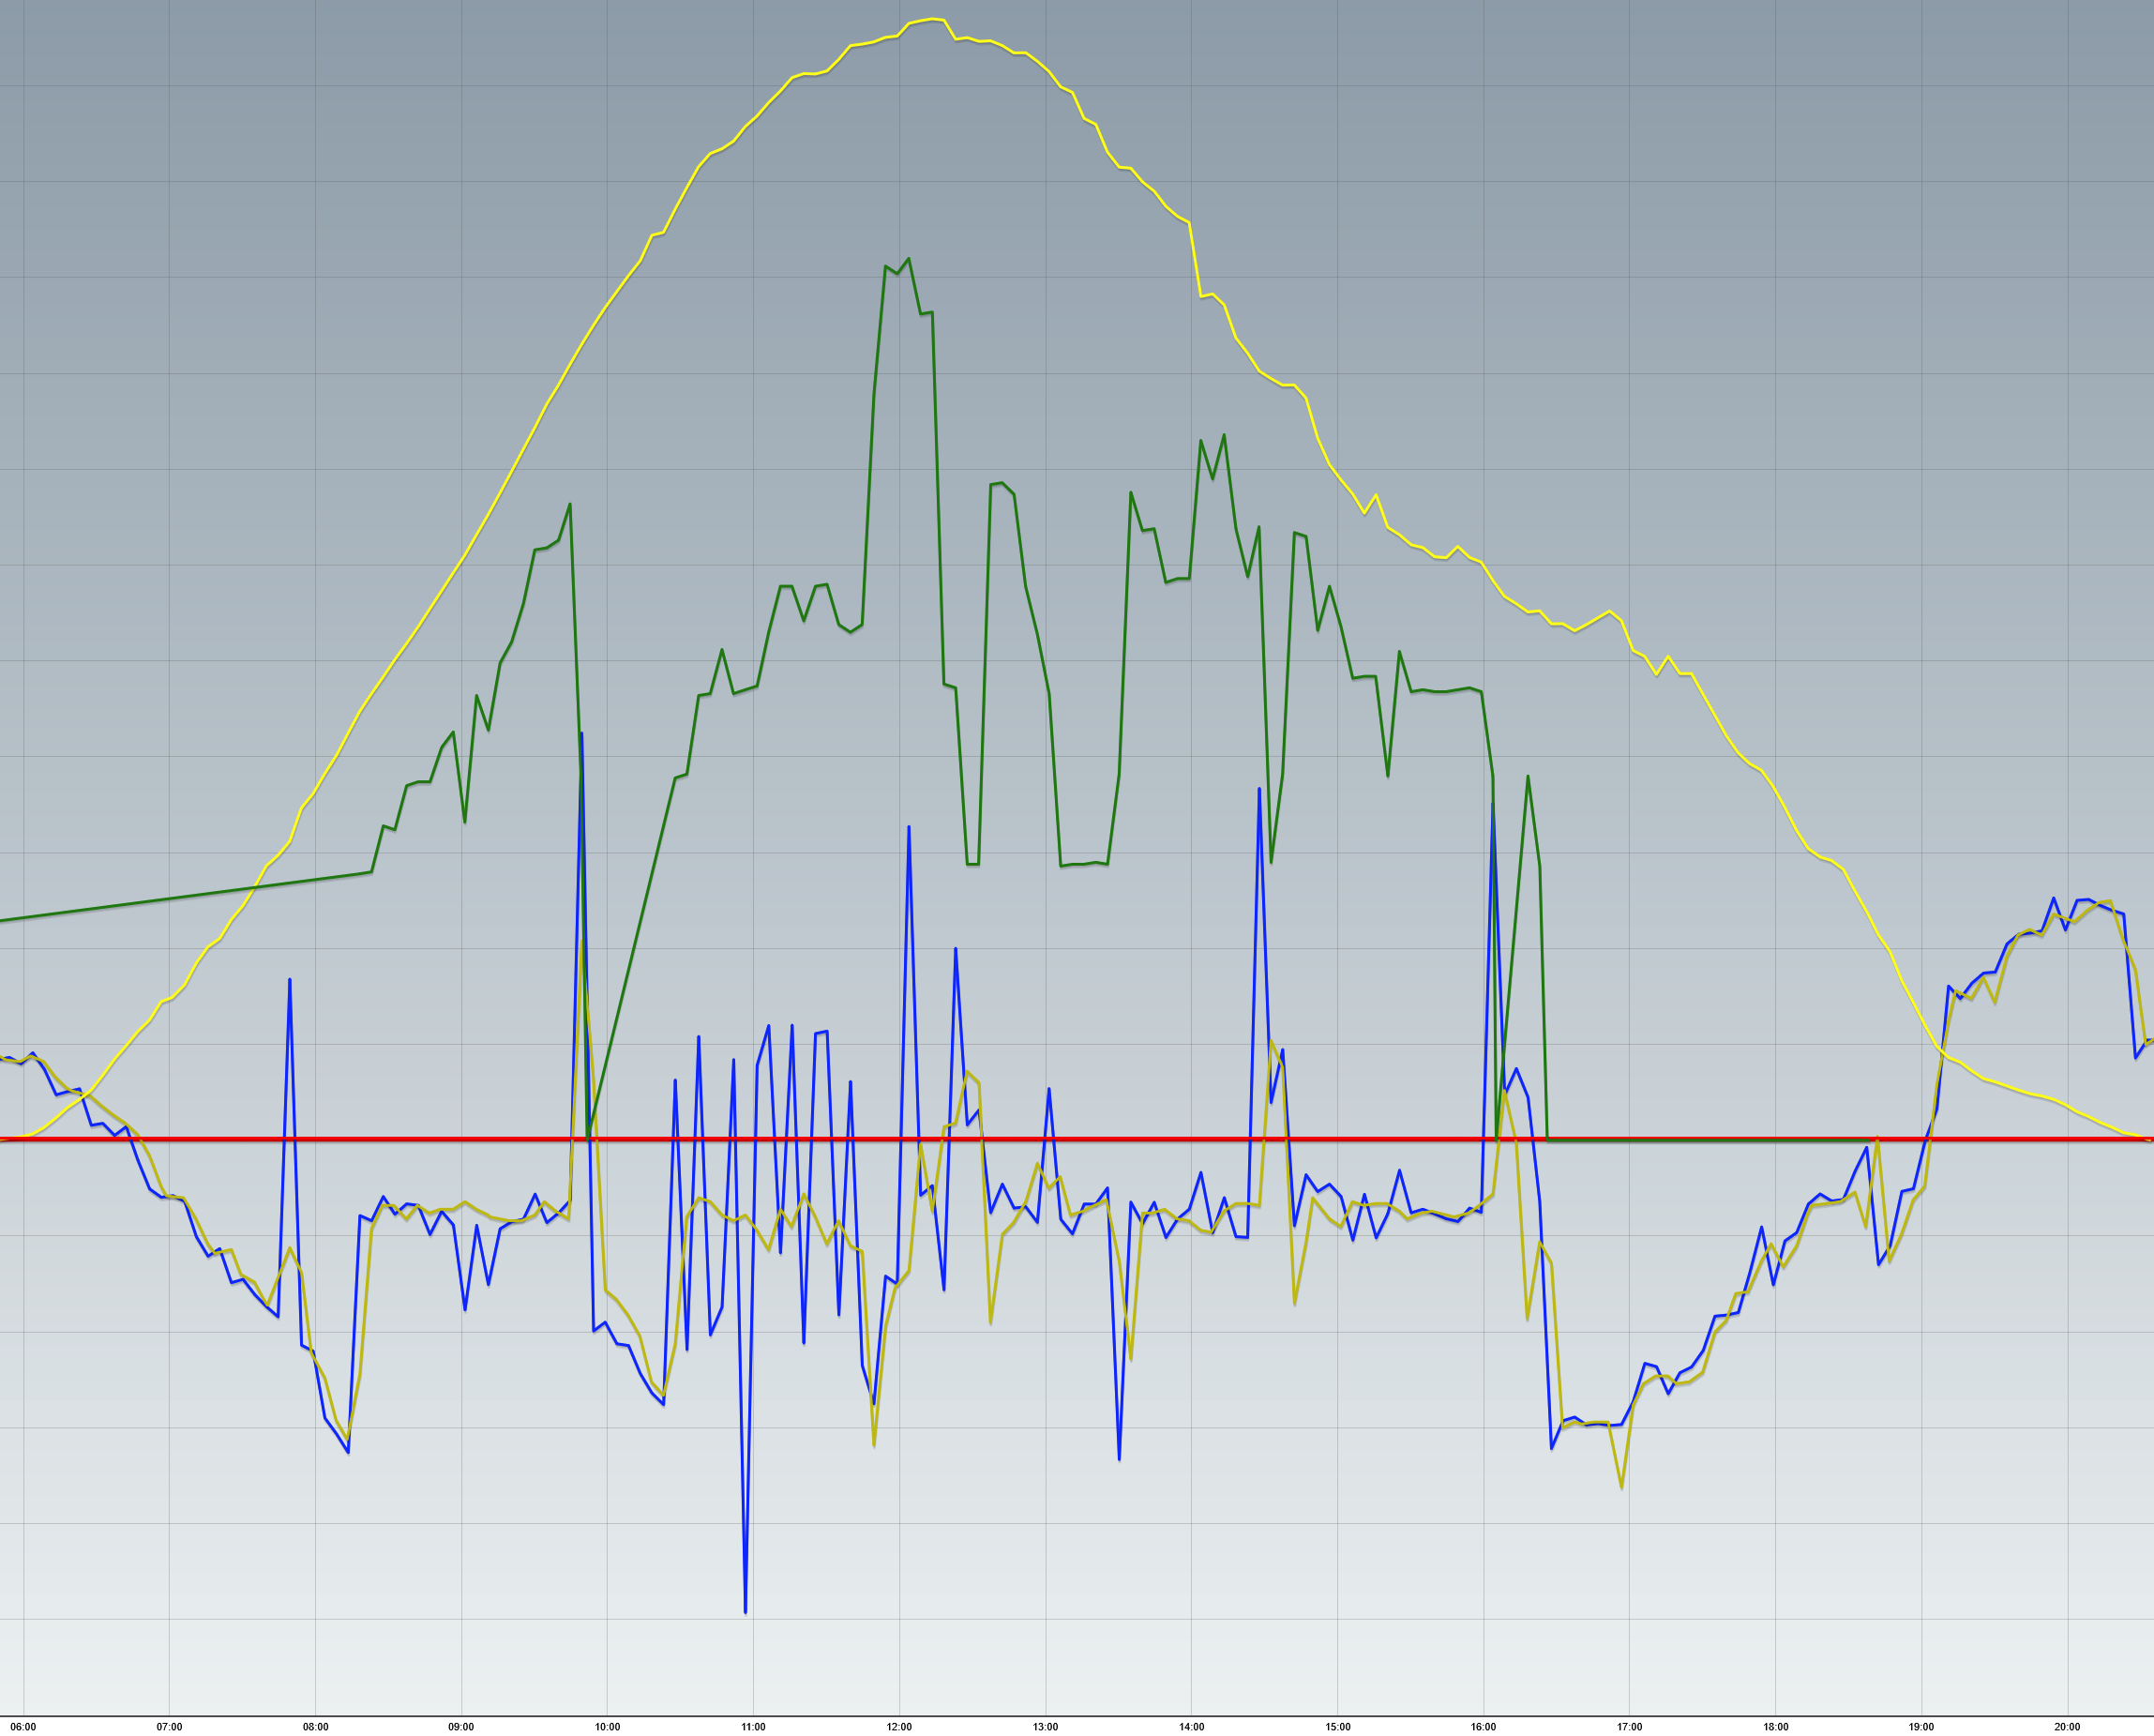Screen dimensions: 2154x1736
Task: Click the topmost peak of bright yellow curve
Action: coord(932,19)
